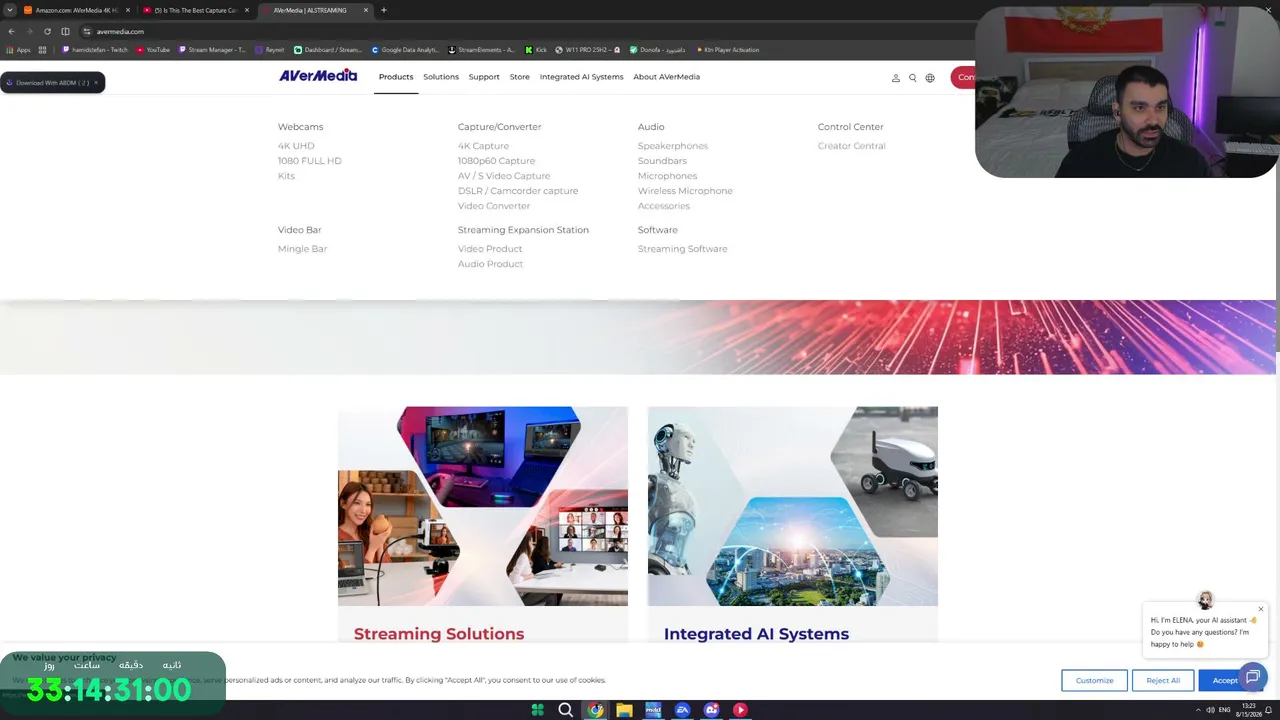Viewport: 1280px width, 720px height.
Task: Open the tab search chevron button
Action: click(x=10, y=10)
